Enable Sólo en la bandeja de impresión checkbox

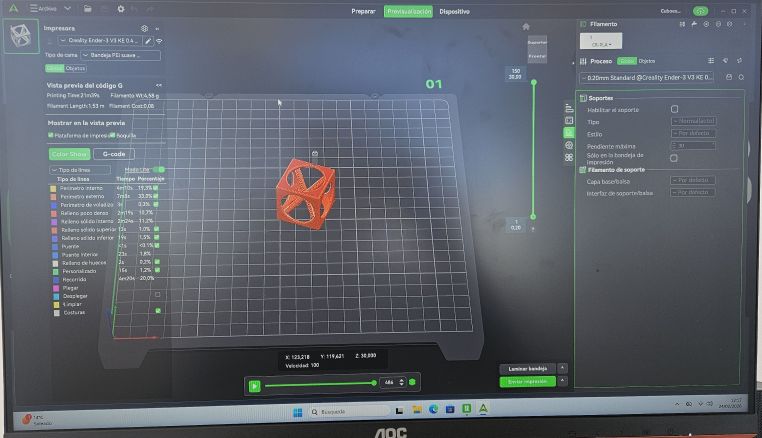pos(674,158)
